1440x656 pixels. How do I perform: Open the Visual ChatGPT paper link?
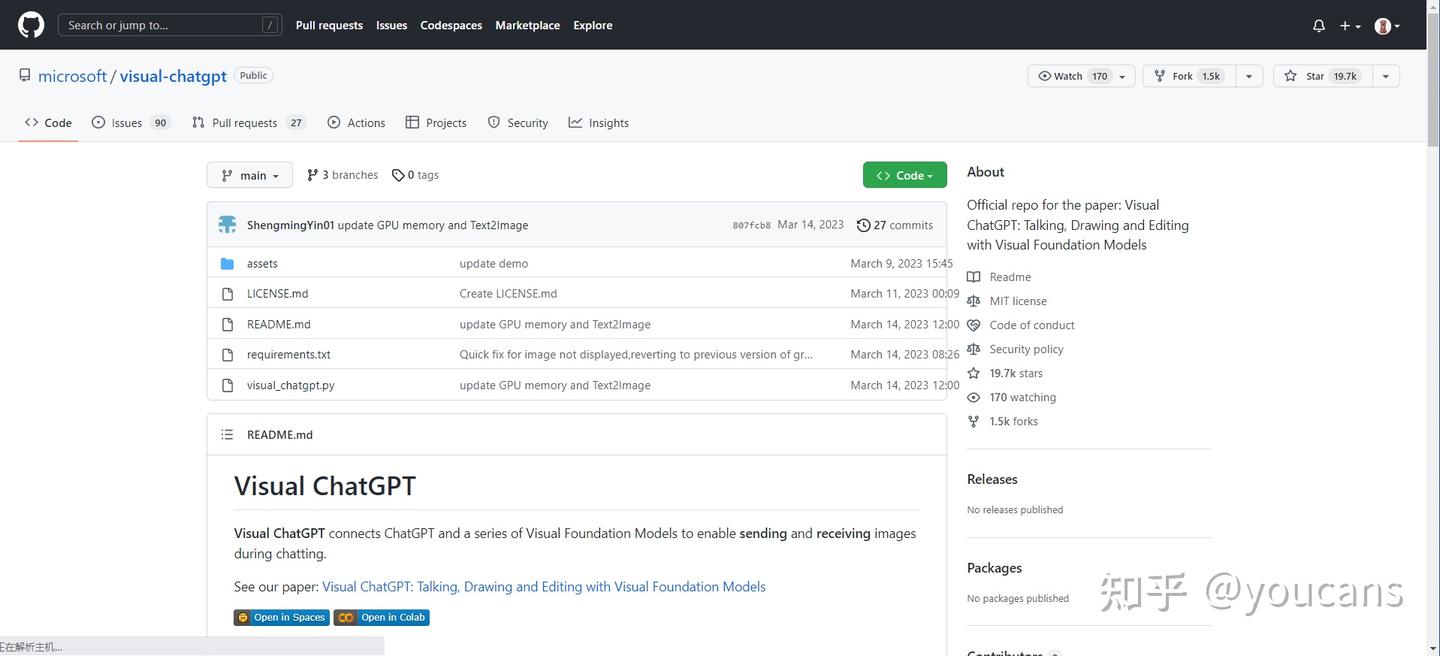(x=543, y=587)
